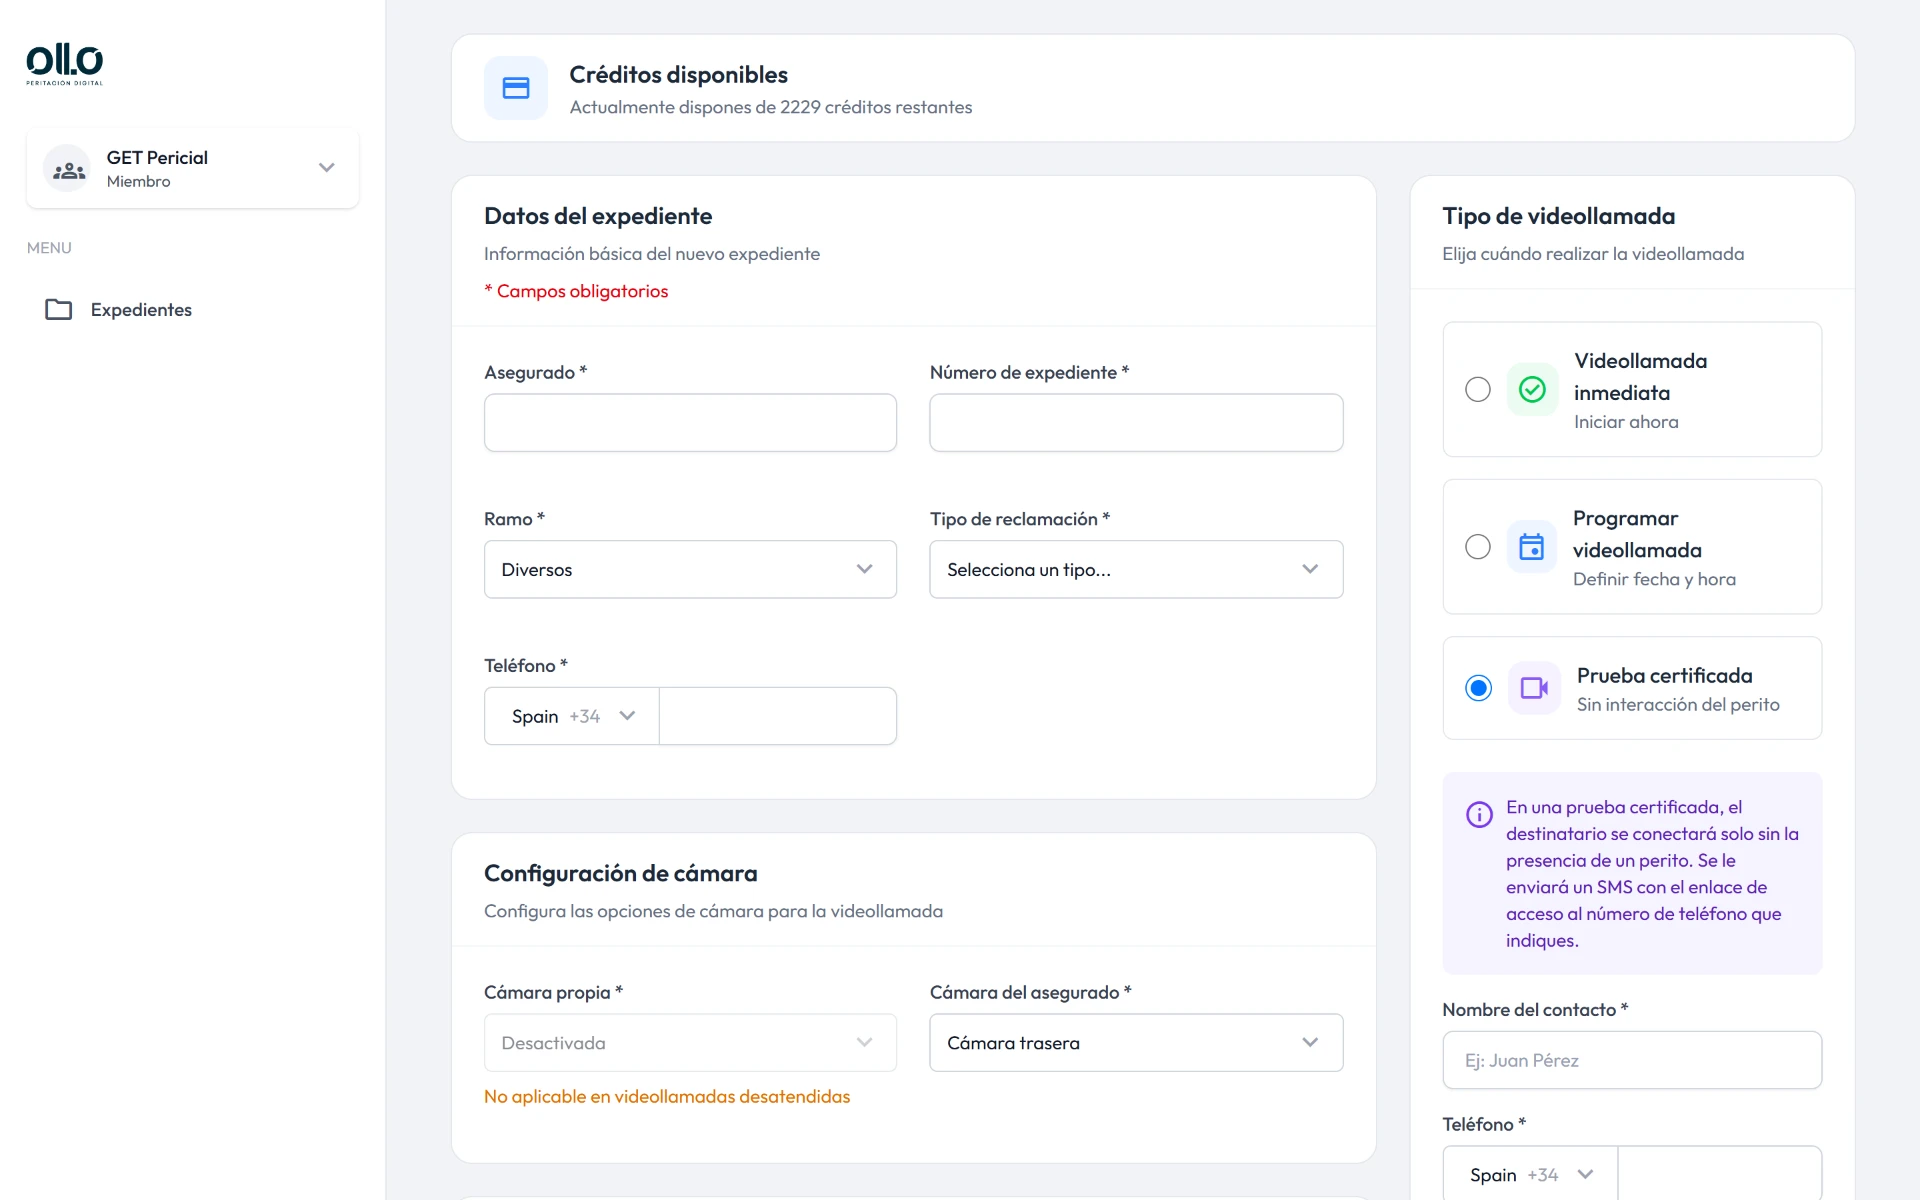Screen dimensions: 1920x1200
Task: Open the Spain +34 selector under Nombre del contacto
Action: point(1530,1174)
